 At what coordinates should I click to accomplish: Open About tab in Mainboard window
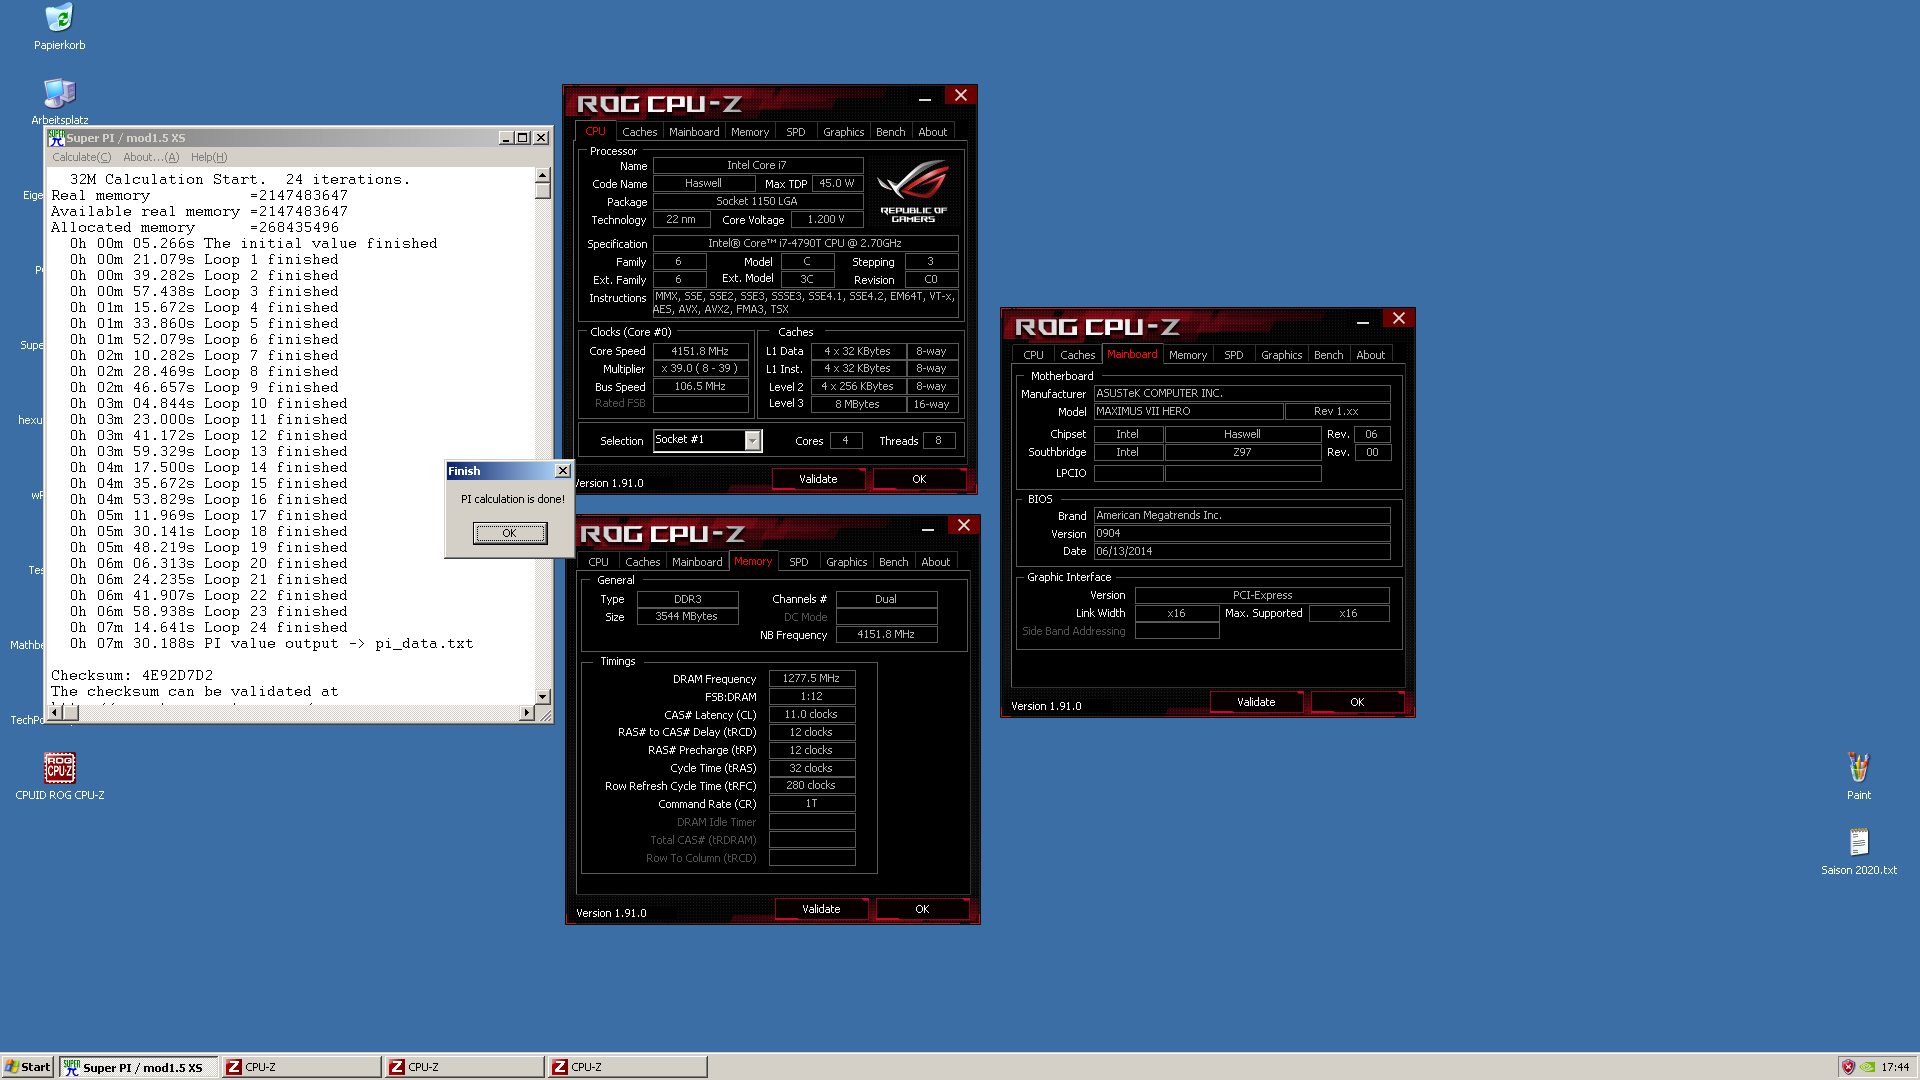pos(1370,355)
